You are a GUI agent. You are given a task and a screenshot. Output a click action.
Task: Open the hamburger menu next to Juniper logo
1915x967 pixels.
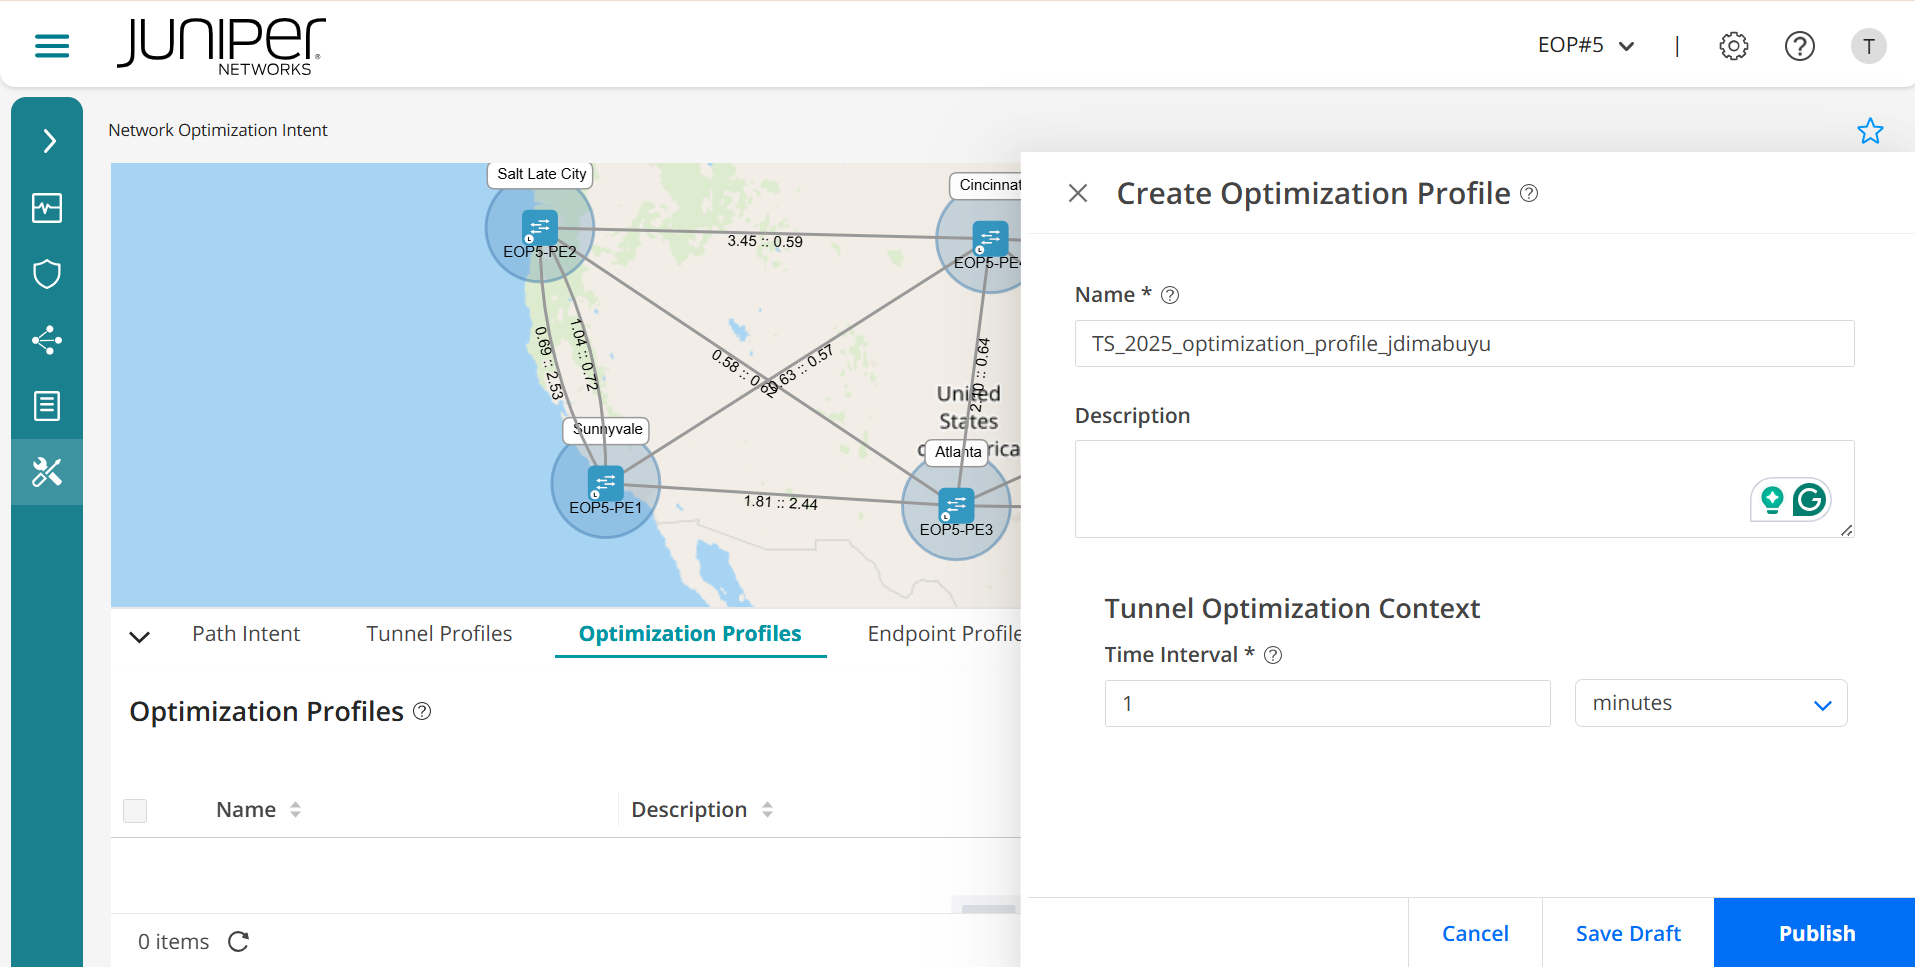pyautogui.click(x=50, y=46)
